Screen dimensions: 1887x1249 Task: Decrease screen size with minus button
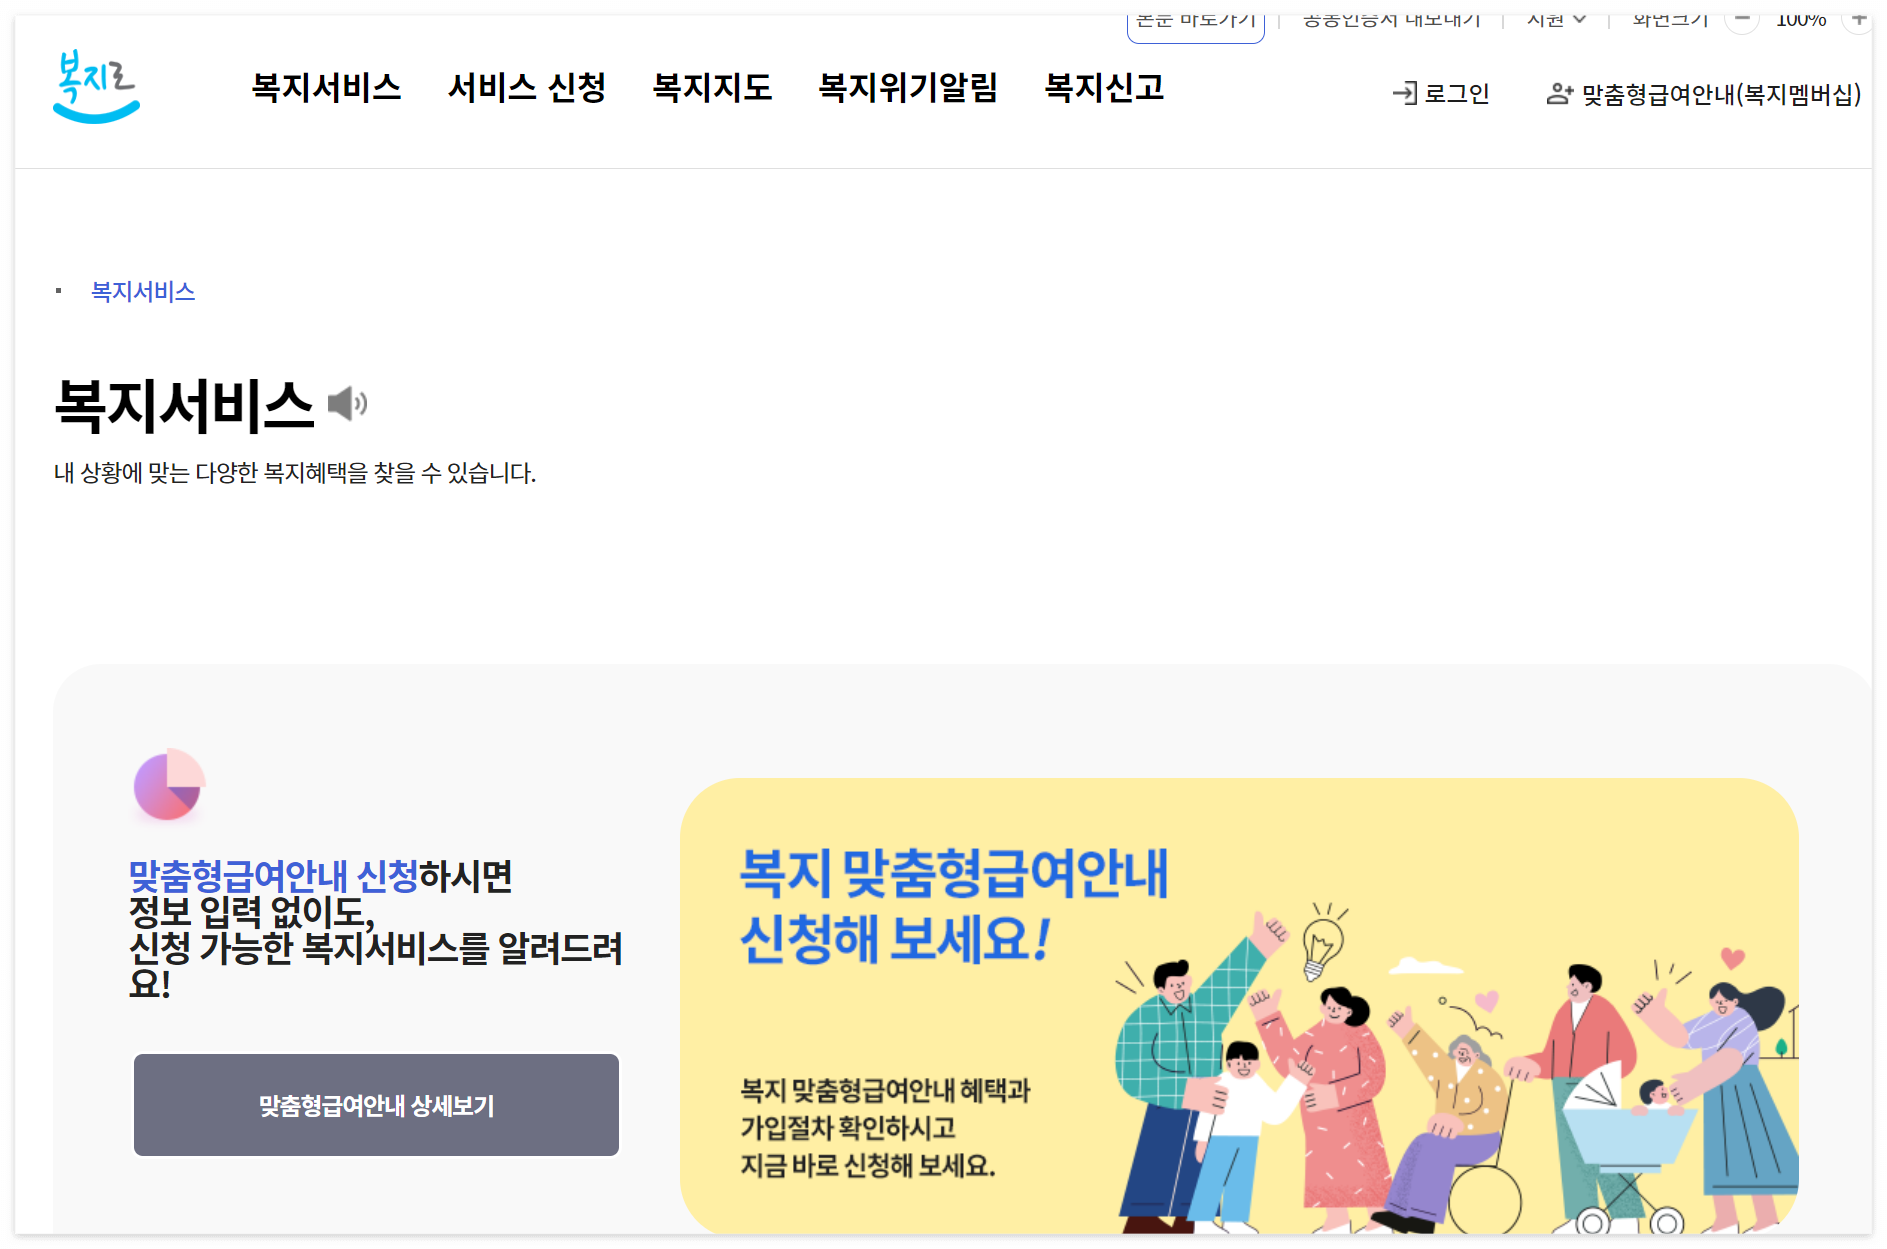pos(1742,18)
